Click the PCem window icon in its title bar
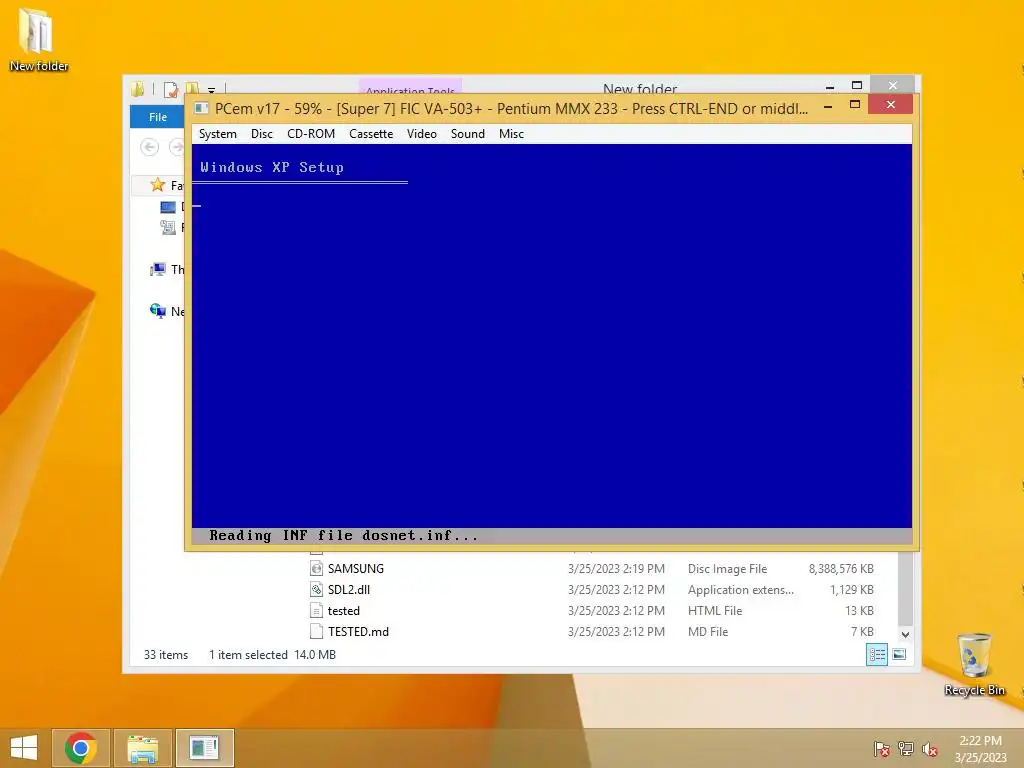 coord(202,108)
